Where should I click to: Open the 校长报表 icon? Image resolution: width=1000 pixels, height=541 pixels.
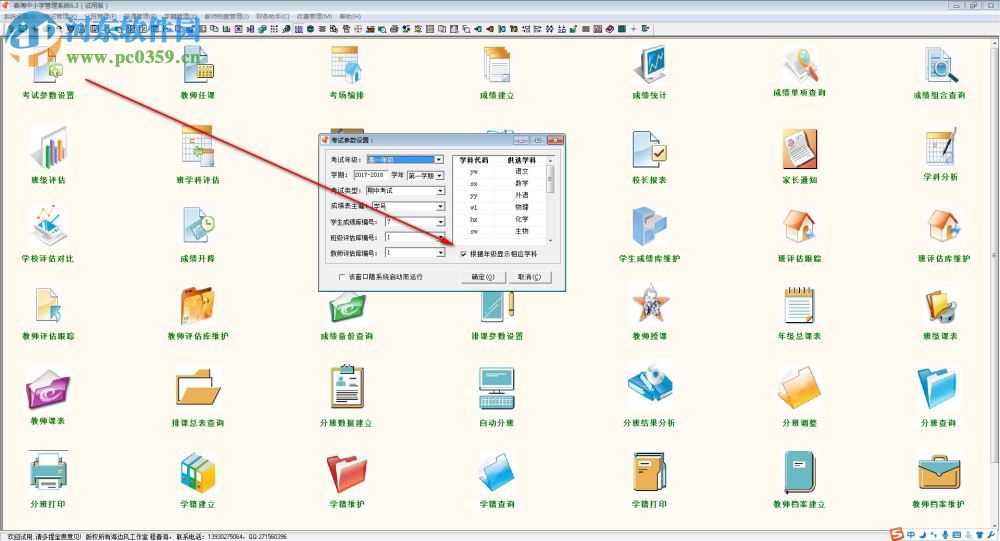click(x=649, y=148)
